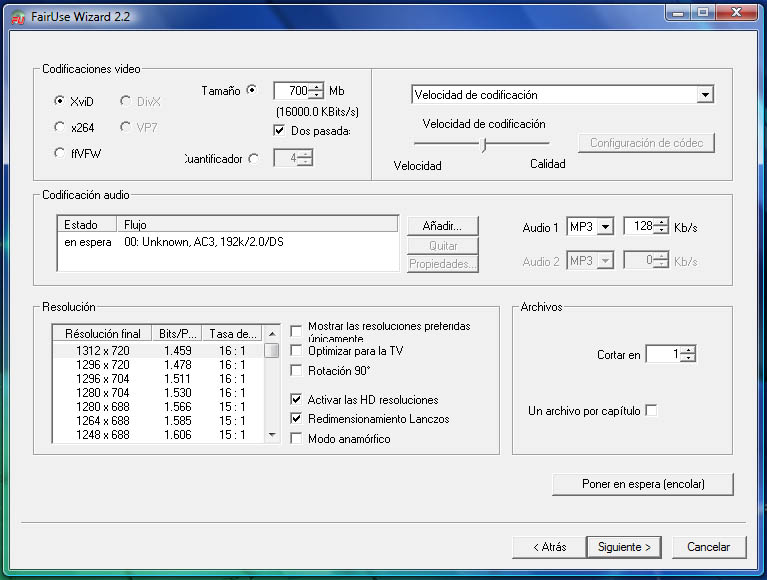Click Poner en espera (encolar) button
Screen dimensions: 767x580
click(643, 484)
